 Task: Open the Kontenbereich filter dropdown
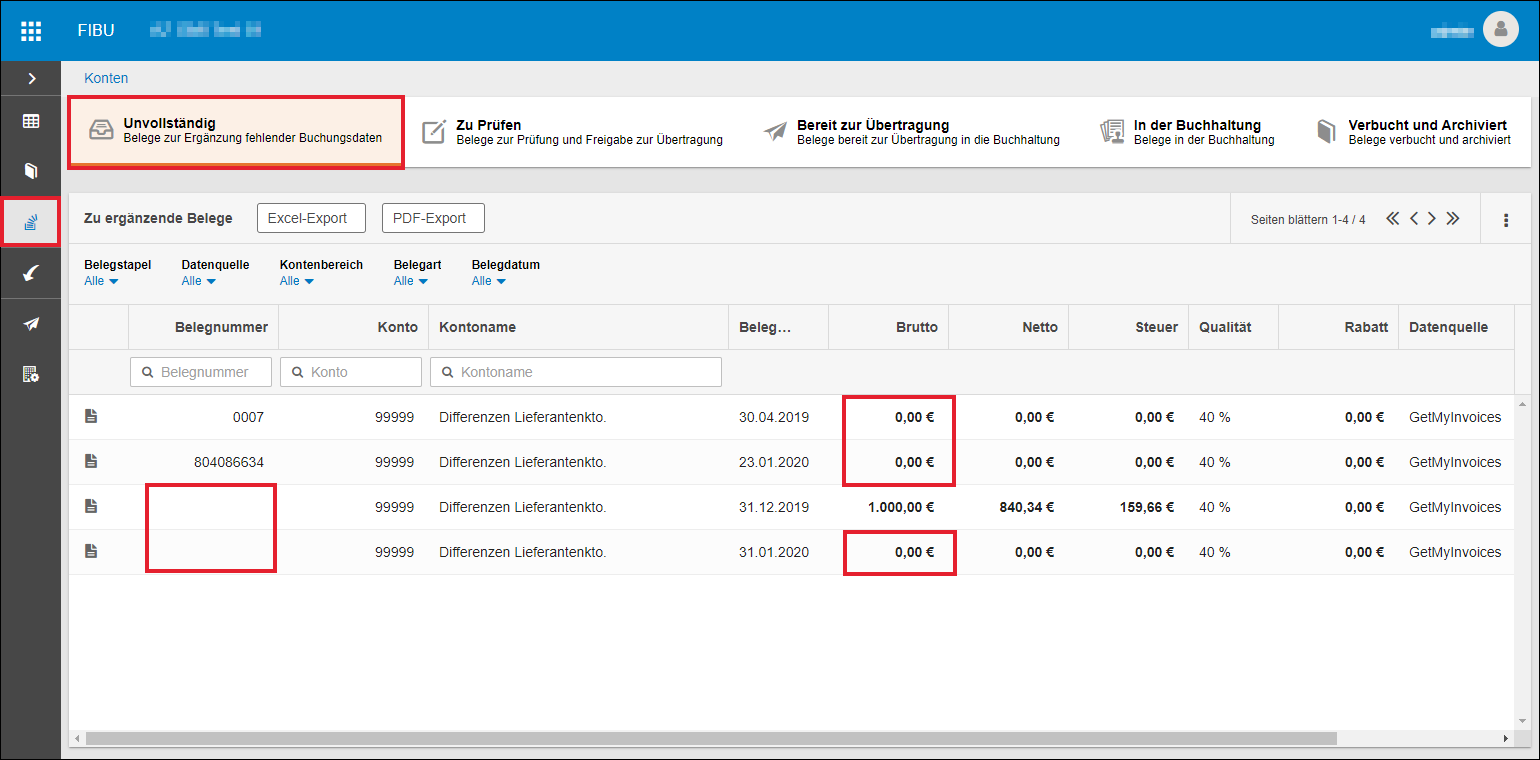point(297,281)
